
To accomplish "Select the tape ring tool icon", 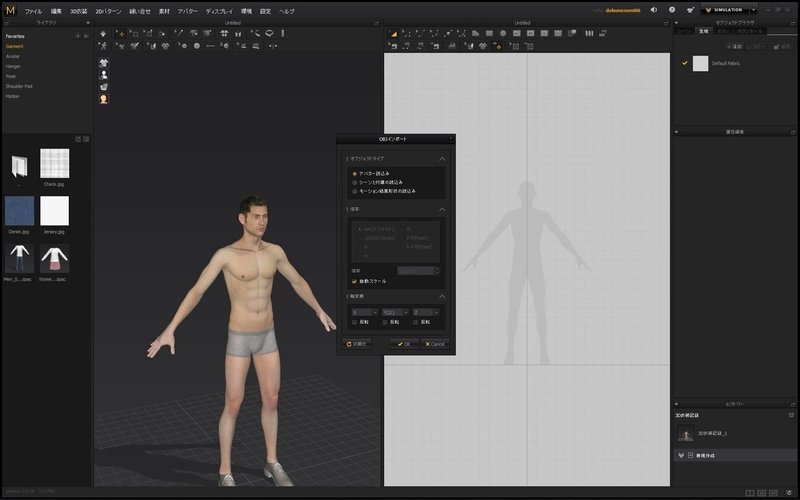I will click(269, 34).
